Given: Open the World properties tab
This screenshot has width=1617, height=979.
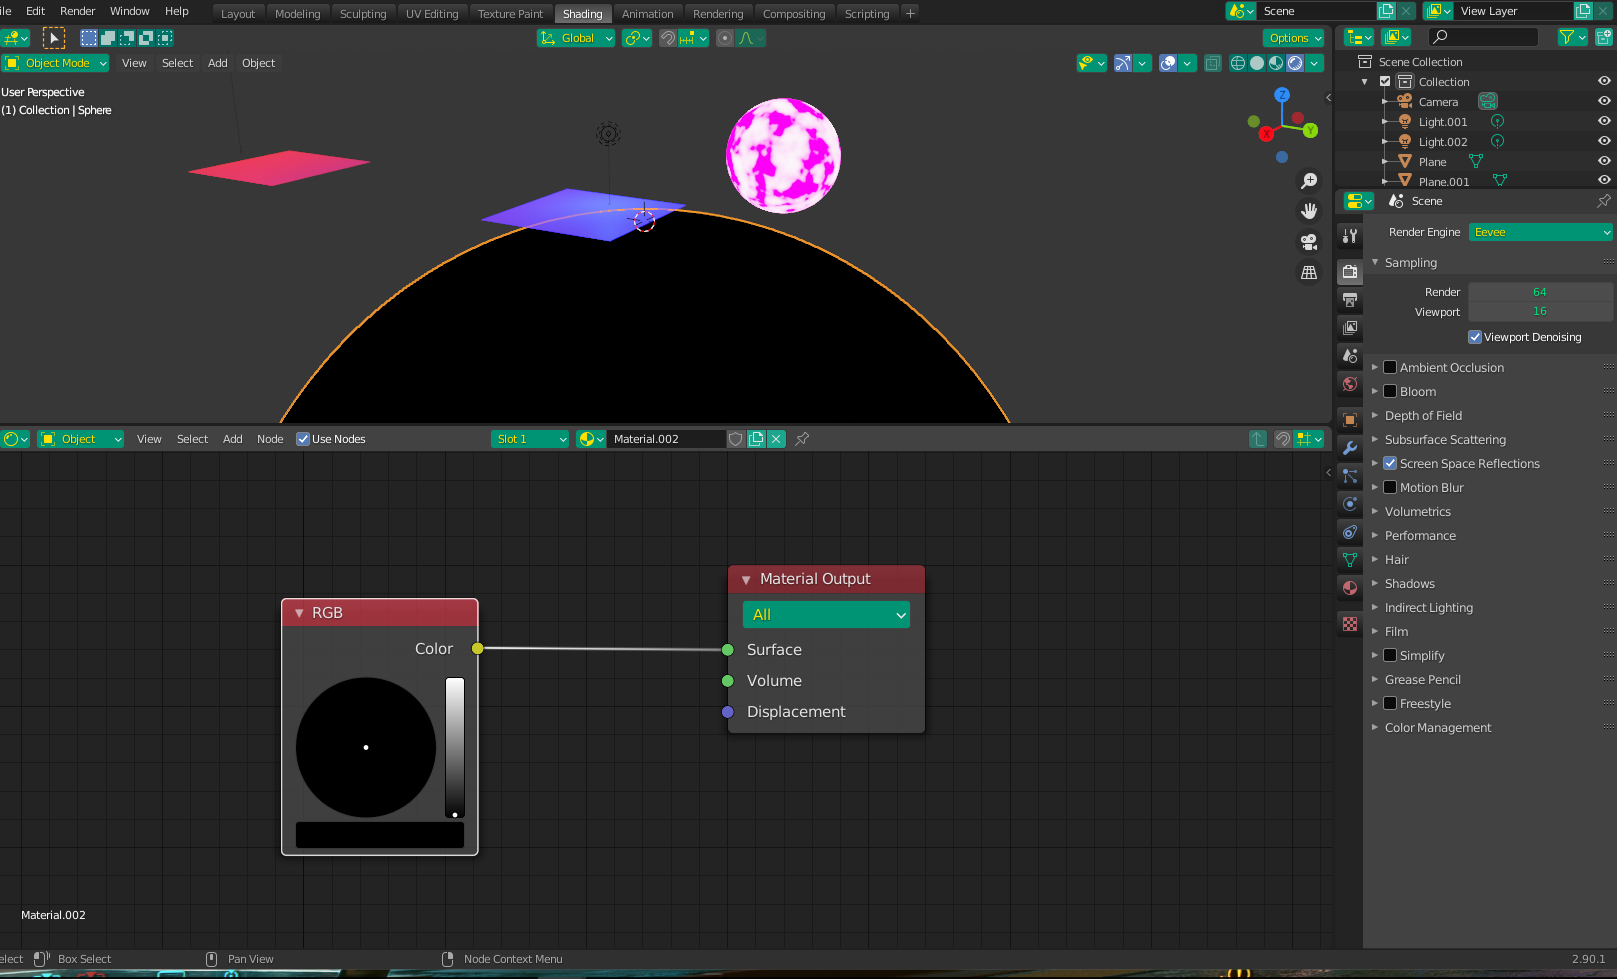Looking at the screenshot, I should 1350,384.
